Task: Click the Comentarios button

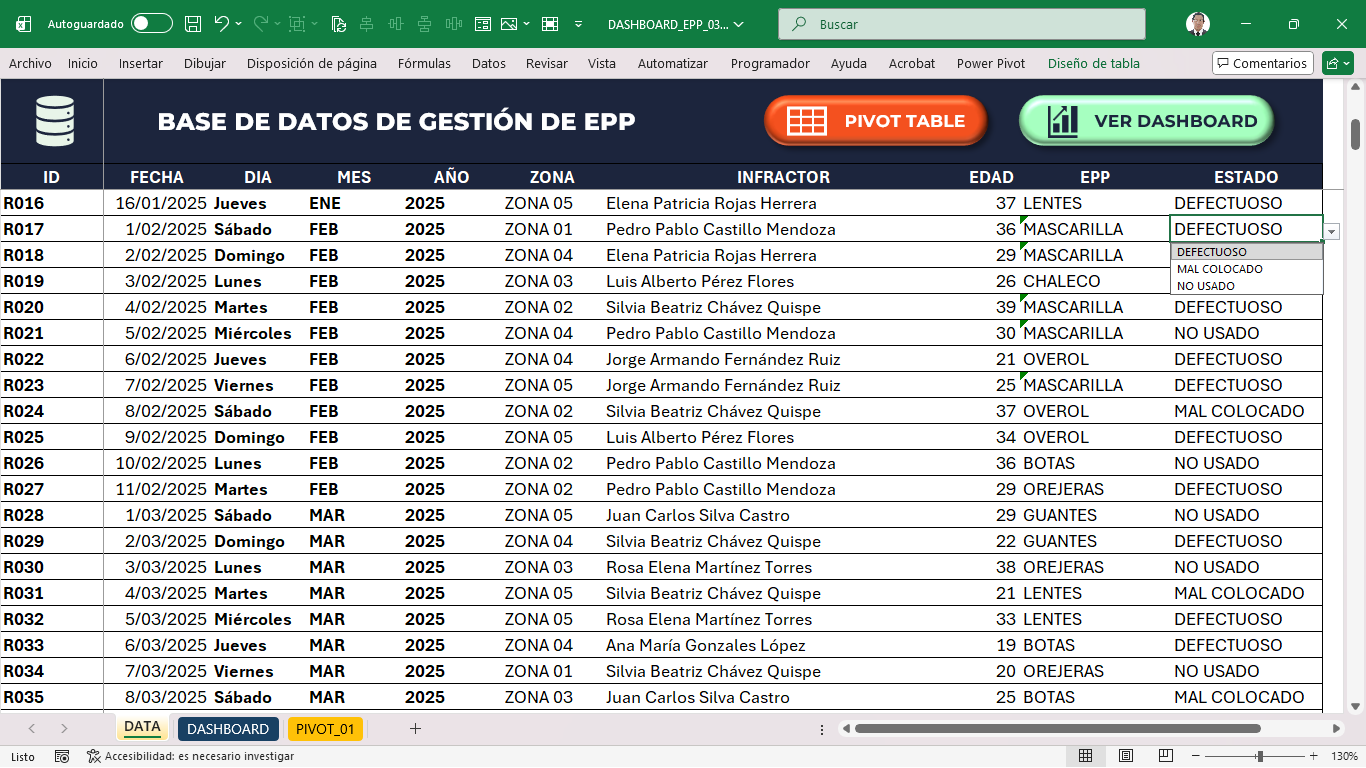Action: click(x=1262, y=63)
